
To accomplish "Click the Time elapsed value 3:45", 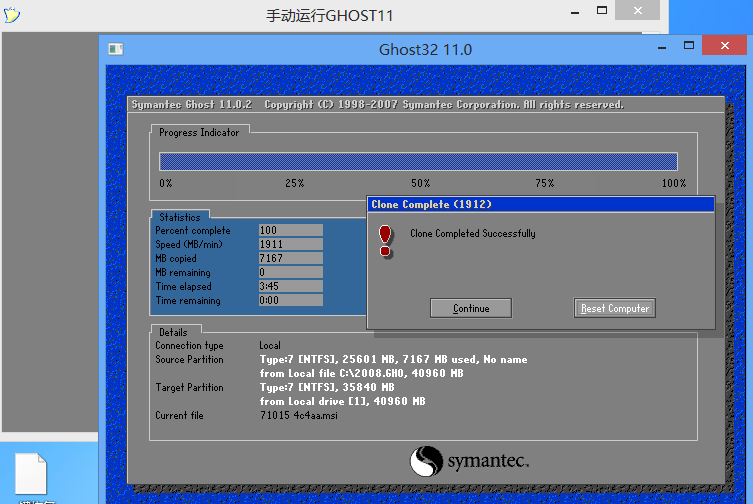I will [291, 286].
